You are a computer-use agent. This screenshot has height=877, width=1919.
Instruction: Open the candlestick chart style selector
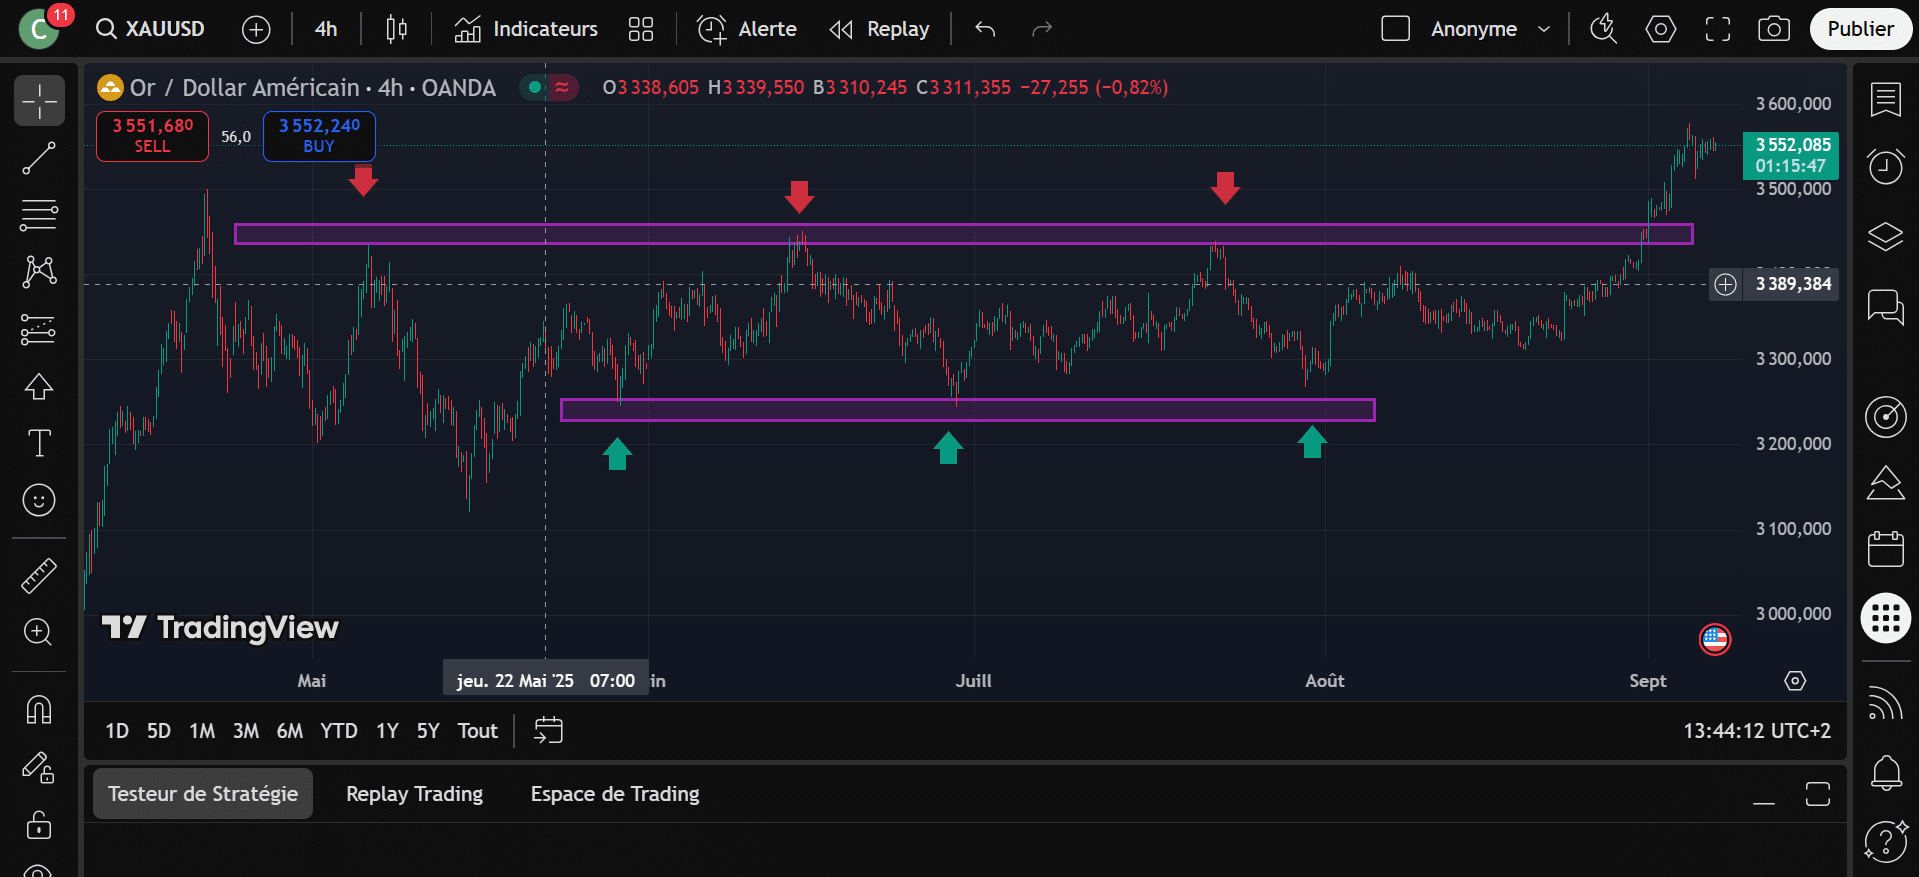point(396,29)
